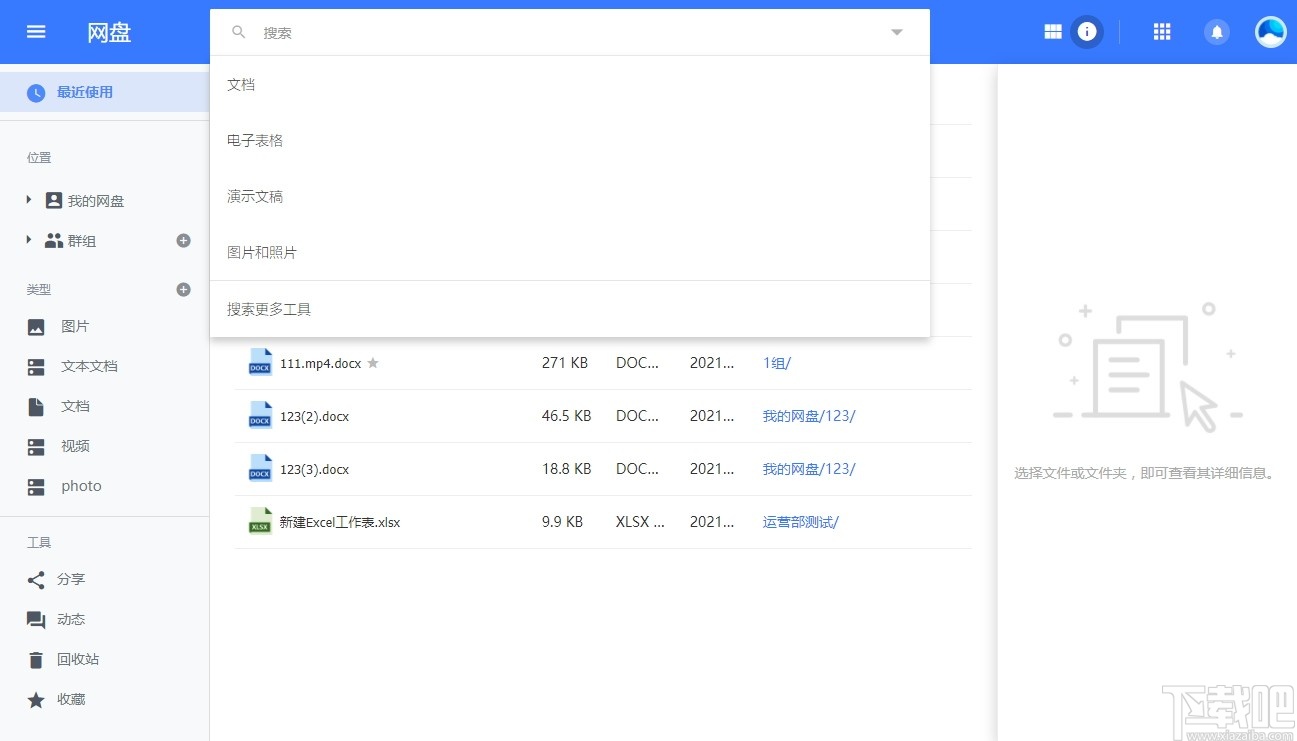Click the 9.9 KB size cell

[562, 522]
